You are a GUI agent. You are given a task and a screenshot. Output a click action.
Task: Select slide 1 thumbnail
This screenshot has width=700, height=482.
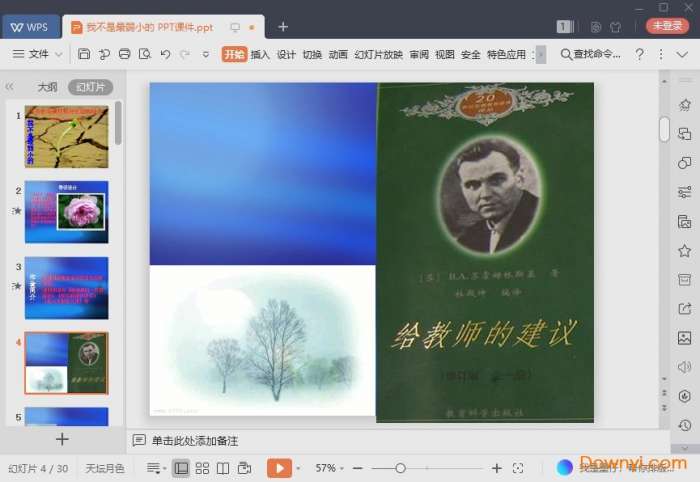pos(67,137)
